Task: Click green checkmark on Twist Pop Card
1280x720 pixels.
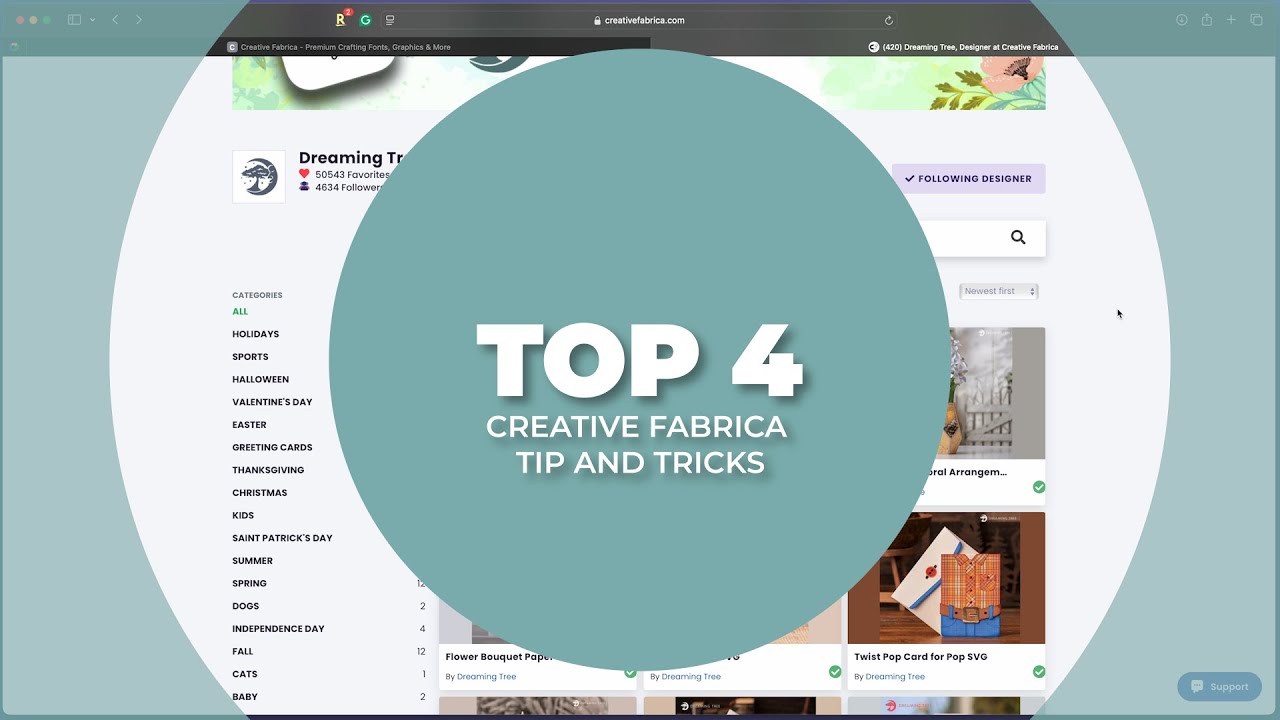Action: pos(1039,672)
